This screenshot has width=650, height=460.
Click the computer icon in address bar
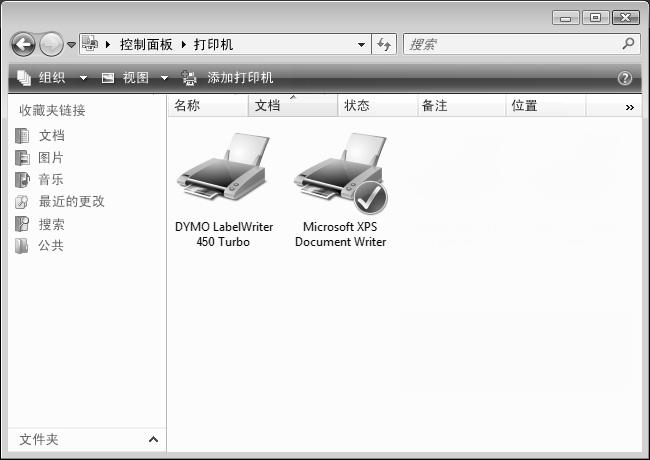[90, 44]
